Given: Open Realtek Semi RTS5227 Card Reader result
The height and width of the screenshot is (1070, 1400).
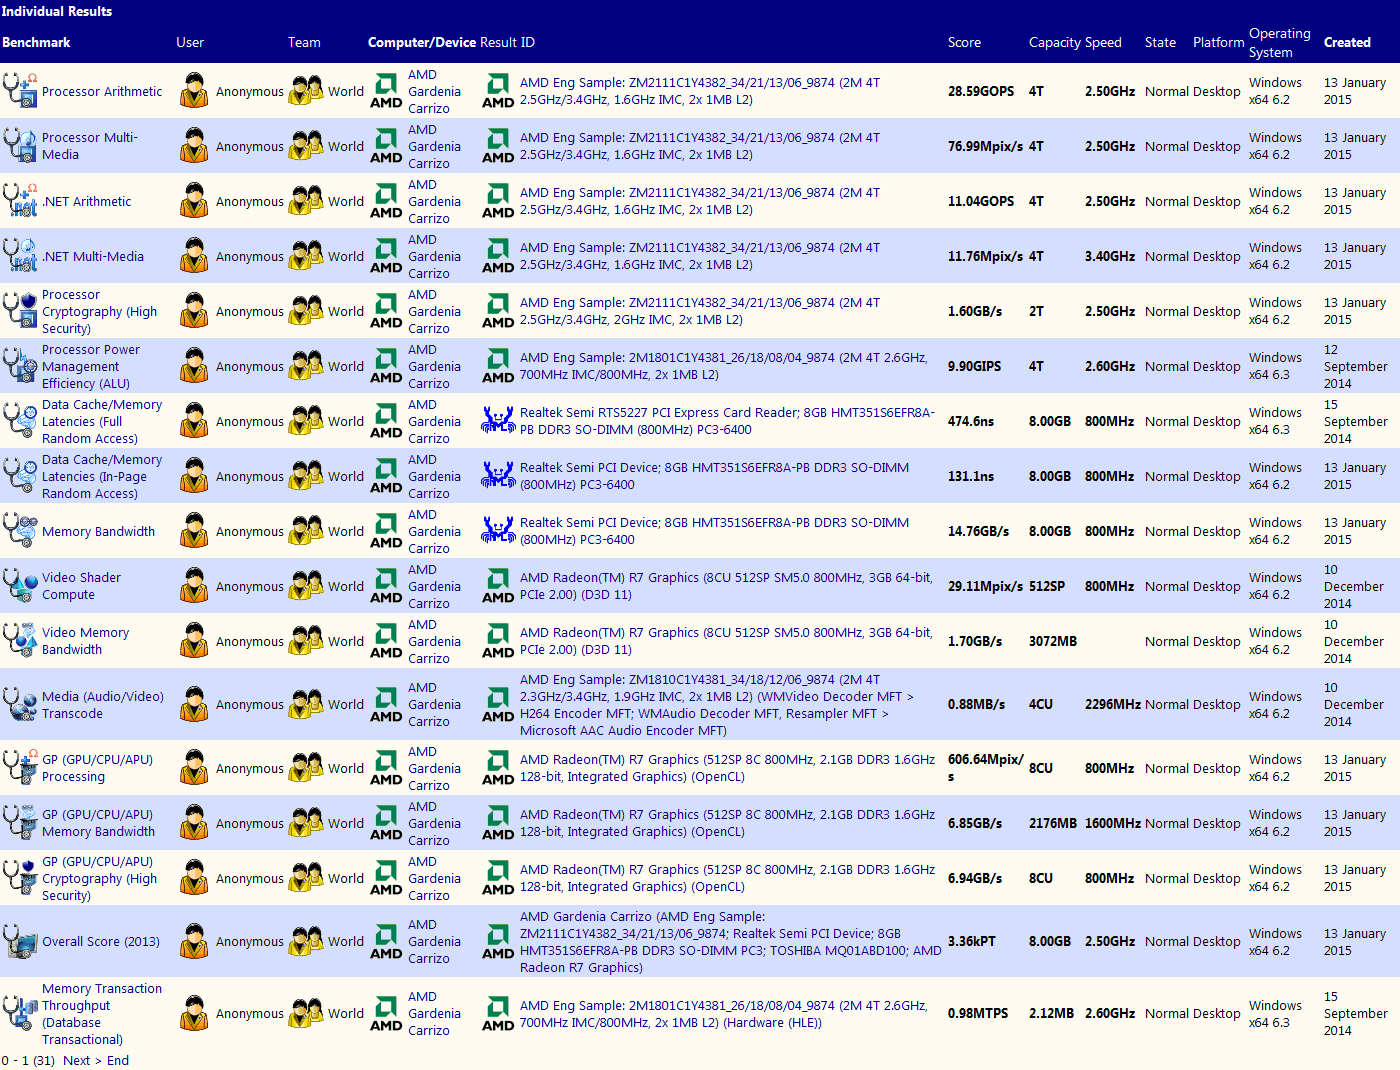Looking at the screenshot, I should click(x=727, y=421).
